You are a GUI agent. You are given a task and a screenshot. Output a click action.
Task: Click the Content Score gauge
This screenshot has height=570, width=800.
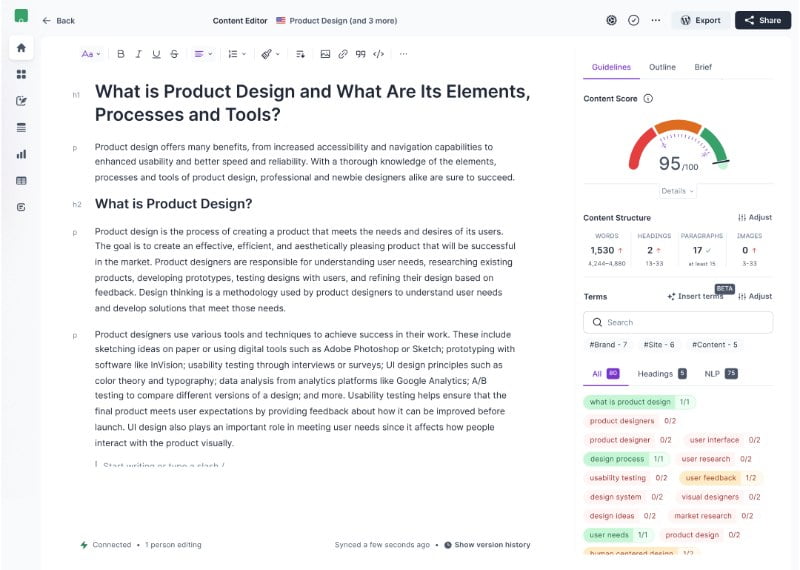pos(677,150)
